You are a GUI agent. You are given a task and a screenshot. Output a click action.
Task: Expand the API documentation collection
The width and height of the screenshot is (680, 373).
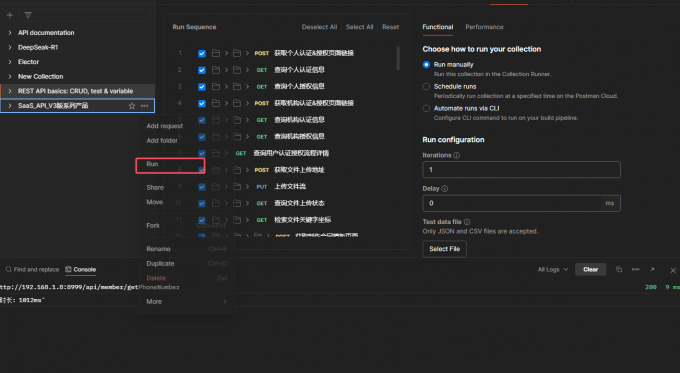tap(10, 33)
